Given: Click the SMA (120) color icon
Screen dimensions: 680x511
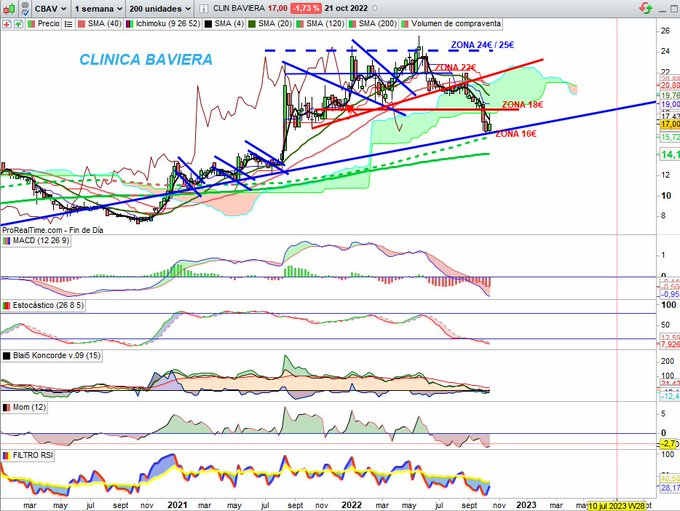Looking at the screenshot, I should (300, 24).
